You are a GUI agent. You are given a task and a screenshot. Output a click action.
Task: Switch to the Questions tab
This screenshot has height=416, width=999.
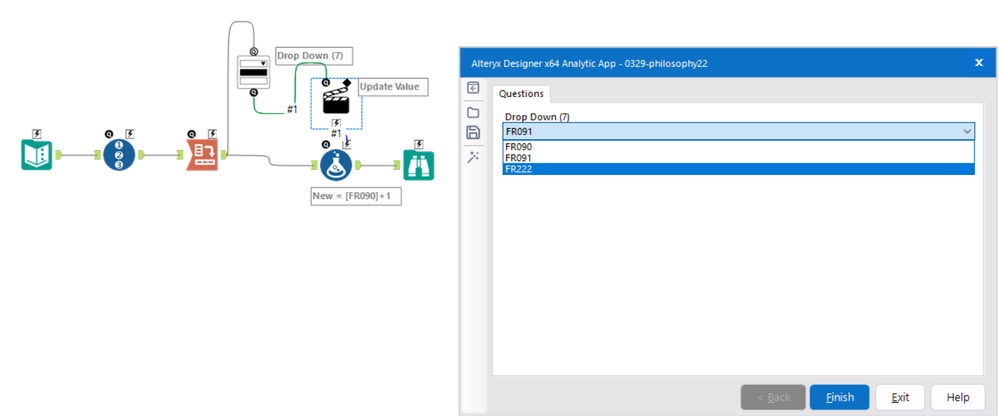521,94
